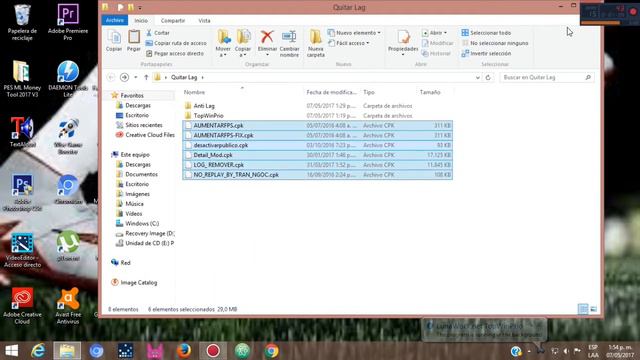Switch to the Inicio tab
This screenshot has width=640, height=360.
(x=141, y=20)
